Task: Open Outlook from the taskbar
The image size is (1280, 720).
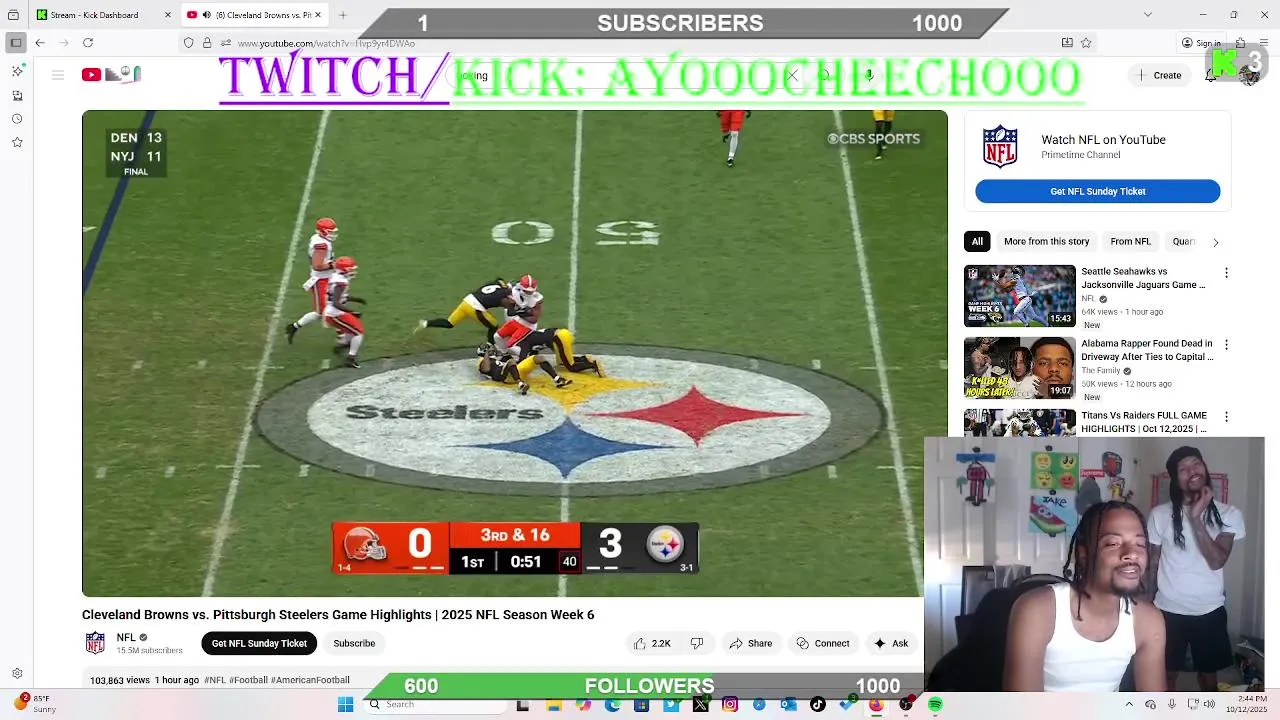Action: [788, 705]
